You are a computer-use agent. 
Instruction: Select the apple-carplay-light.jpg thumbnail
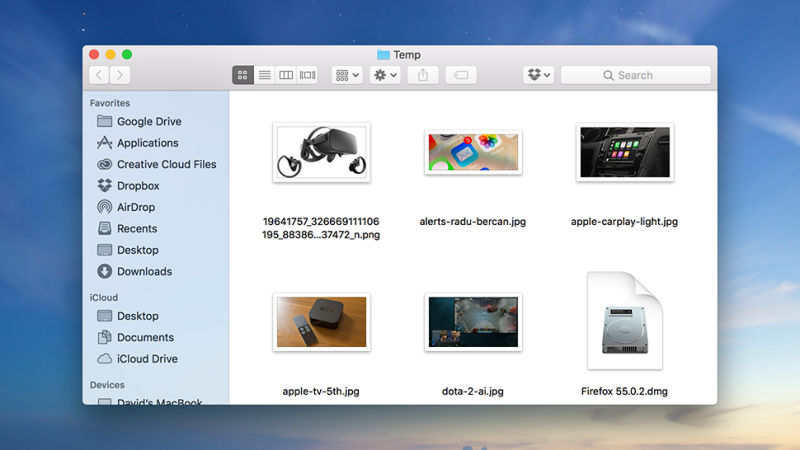[625, 152]
